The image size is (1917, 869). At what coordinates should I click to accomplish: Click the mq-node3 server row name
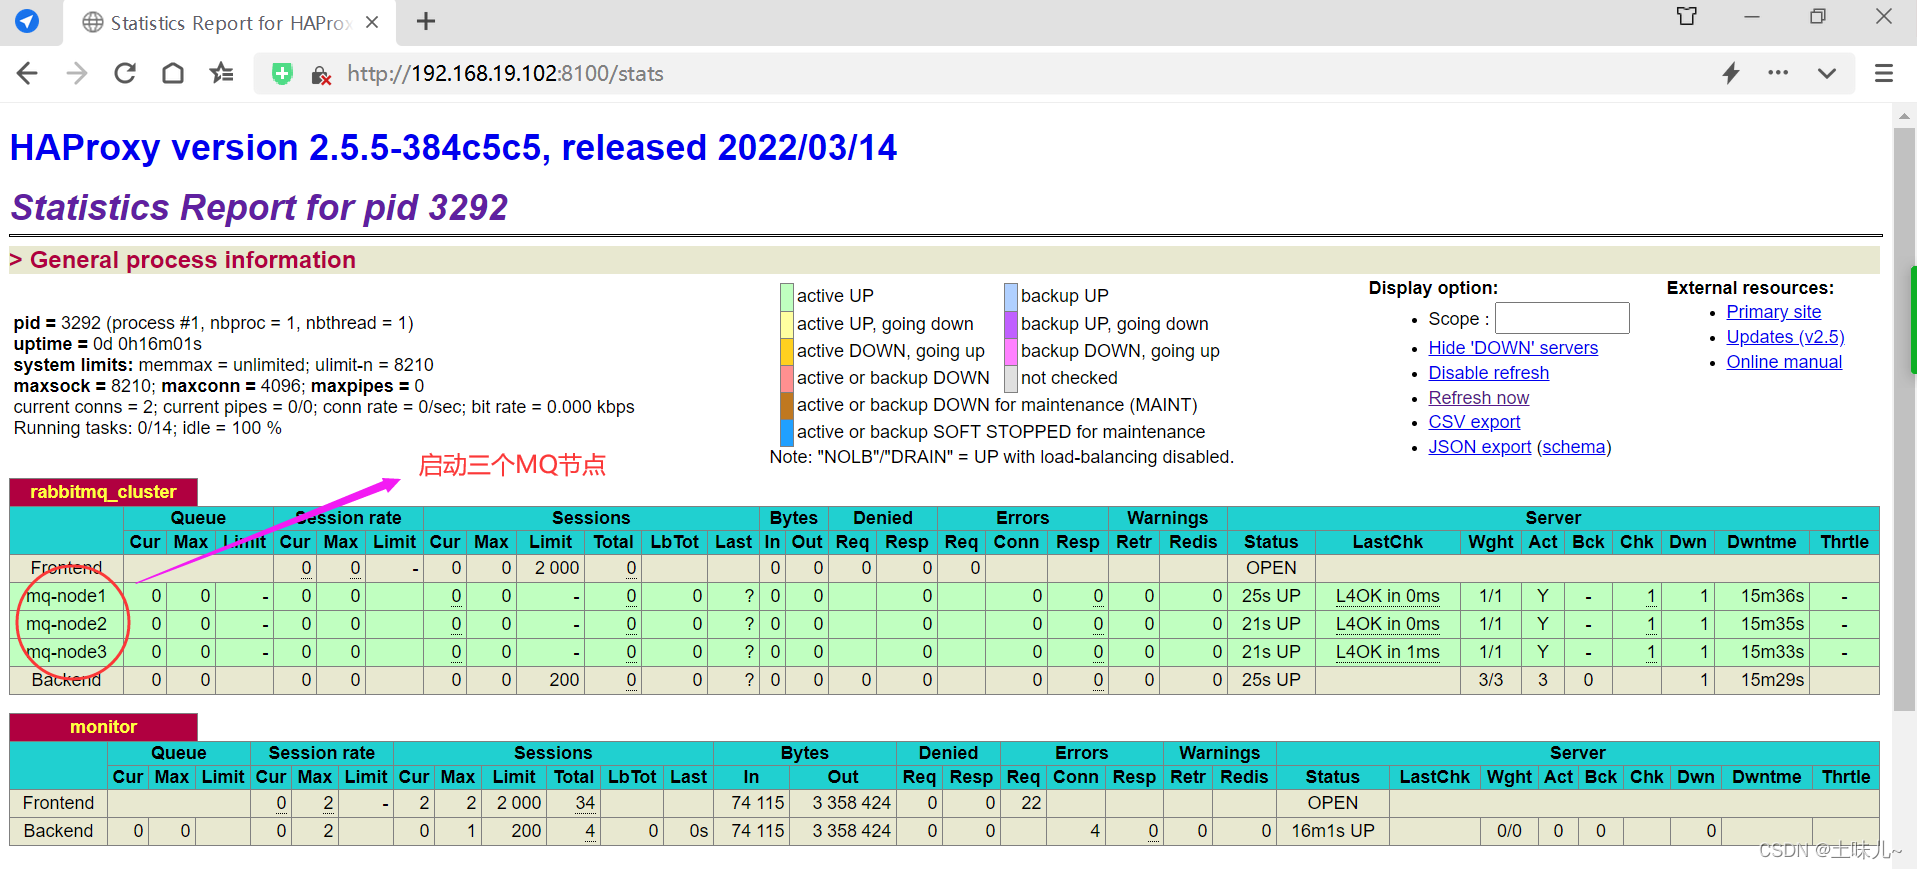[x=66, y=652]
